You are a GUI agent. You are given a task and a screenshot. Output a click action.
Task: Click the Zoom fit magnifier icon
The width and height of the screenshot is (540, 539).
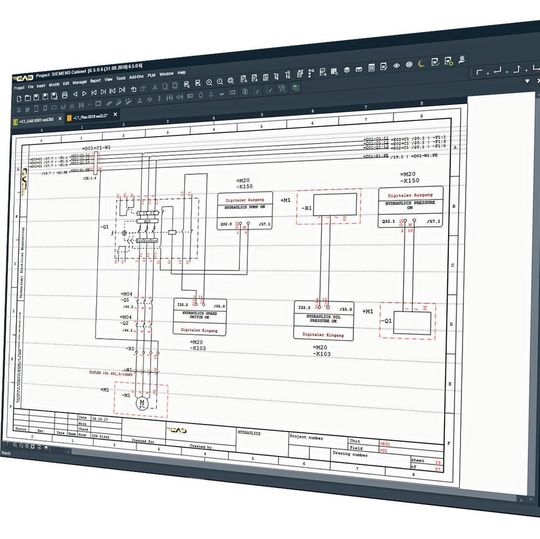[x=231, y=81]
